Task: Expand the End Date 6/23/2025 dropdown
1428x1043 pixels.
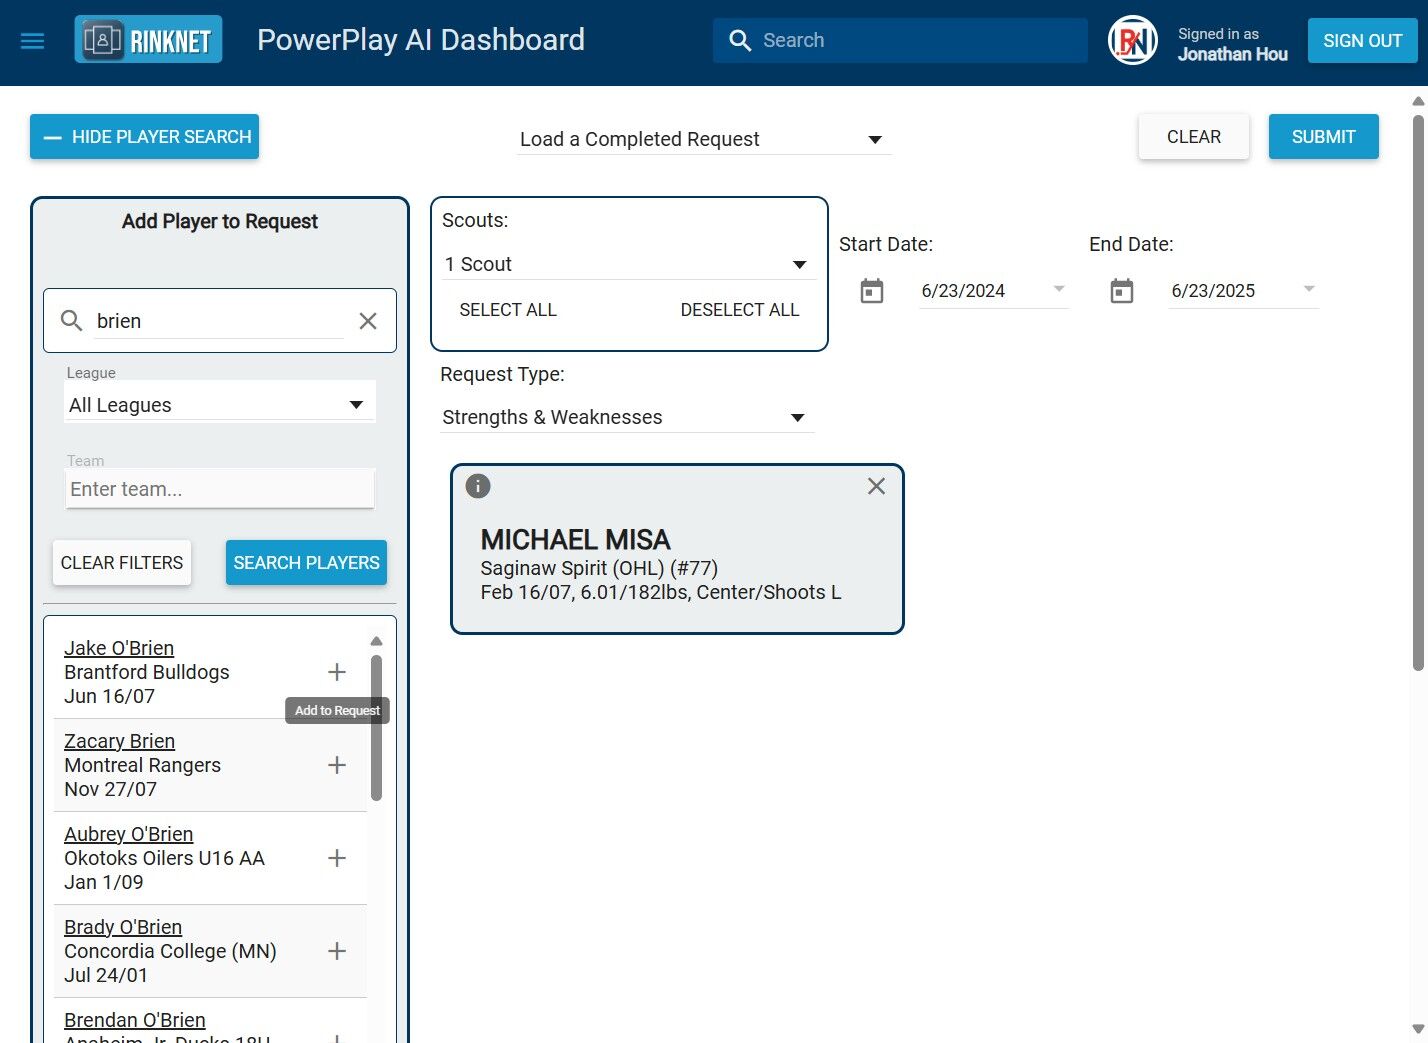Action: click(1309, 289)
